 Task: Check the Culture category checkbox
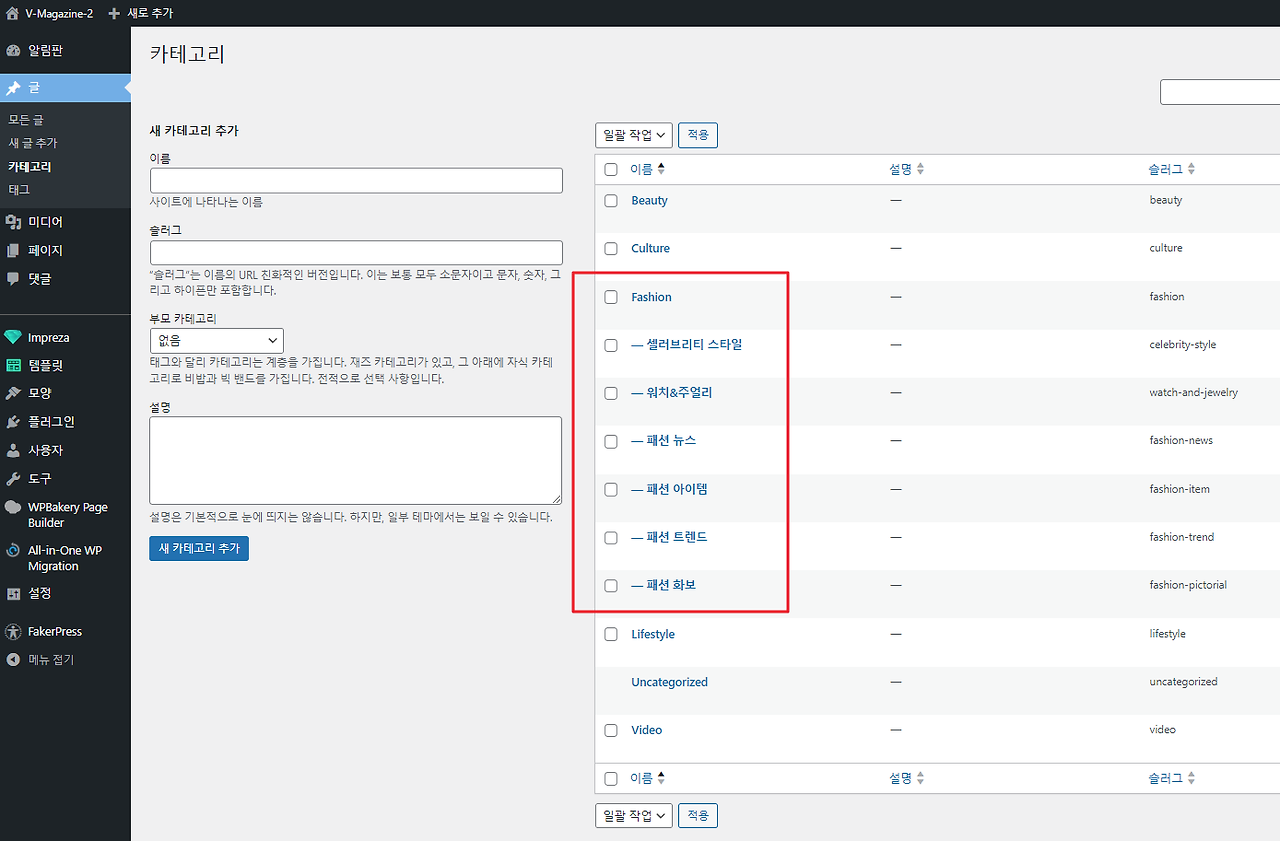coord(611,249)
